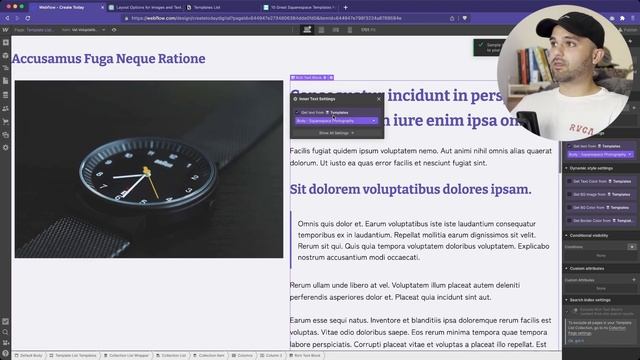
Task: Click the browser share icon
Action: pos(452,18)
